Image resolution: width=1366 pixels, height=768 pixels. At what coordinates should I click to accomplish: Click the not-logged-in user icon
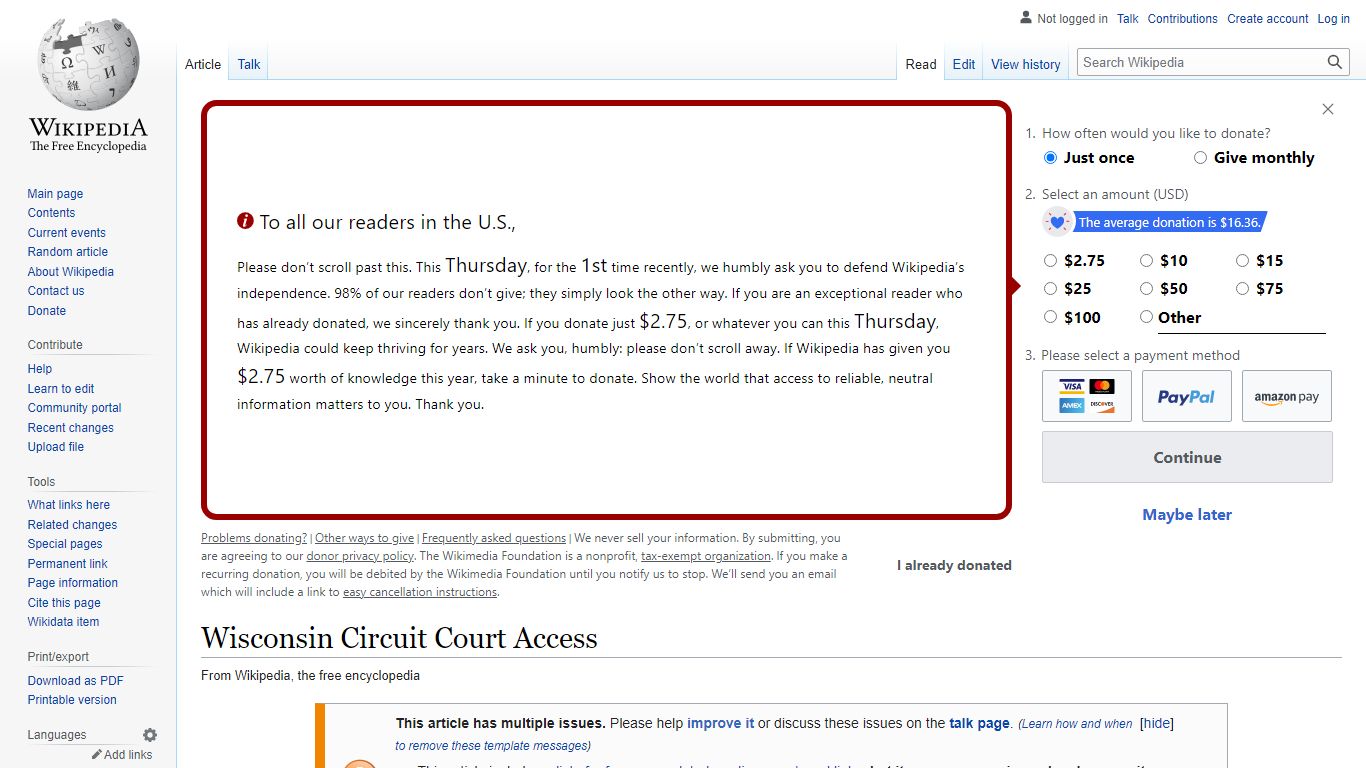pos(1026,18)
